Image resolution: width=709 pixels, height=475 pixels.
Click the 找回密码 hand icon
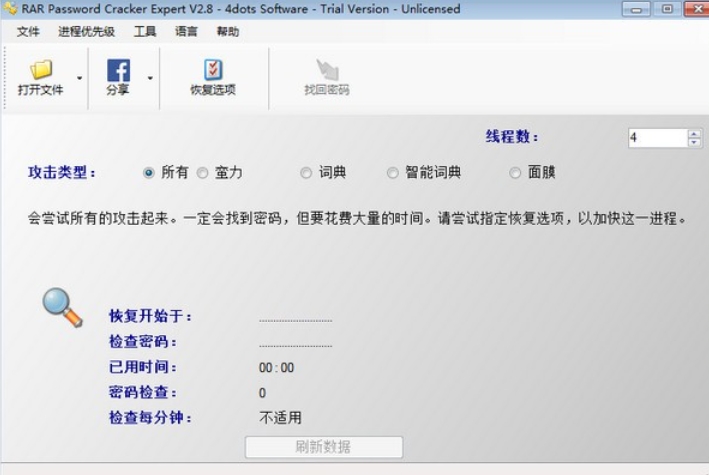coord(327,70)
